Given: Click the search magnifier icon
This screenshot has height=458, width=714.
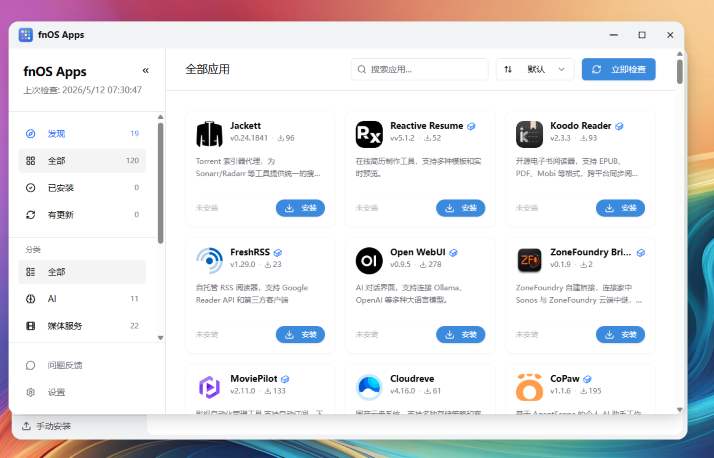Looking at the screenshot, I should tap(362, 69).
